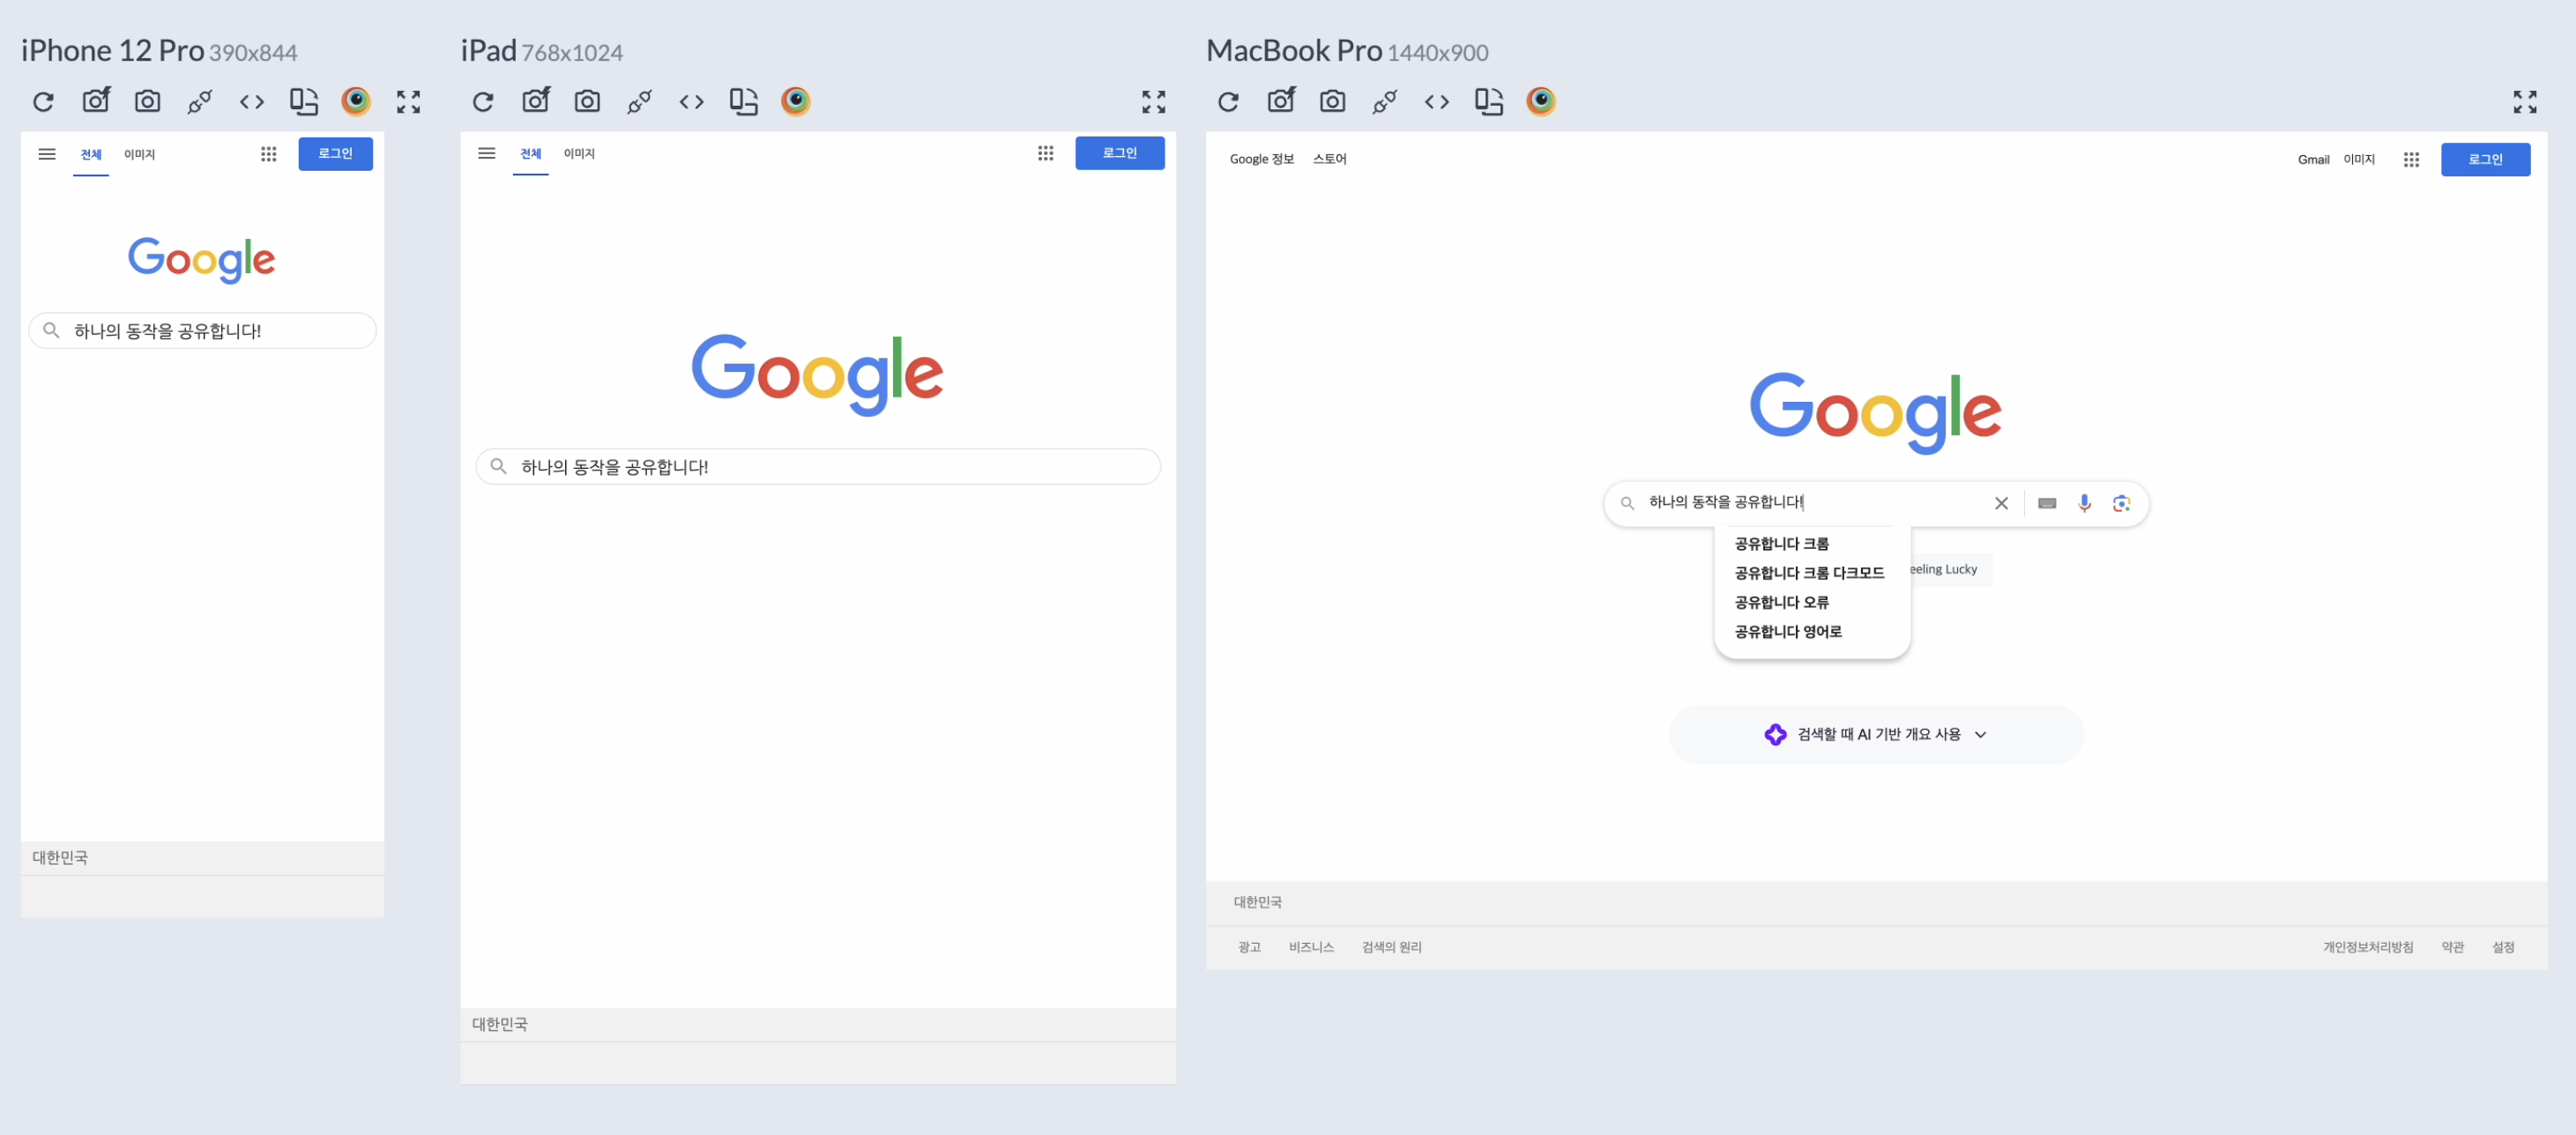Open Google apps grid in iPad view
Image resolution: width=2576 pixels, height=1135 pixels.
1046,153
